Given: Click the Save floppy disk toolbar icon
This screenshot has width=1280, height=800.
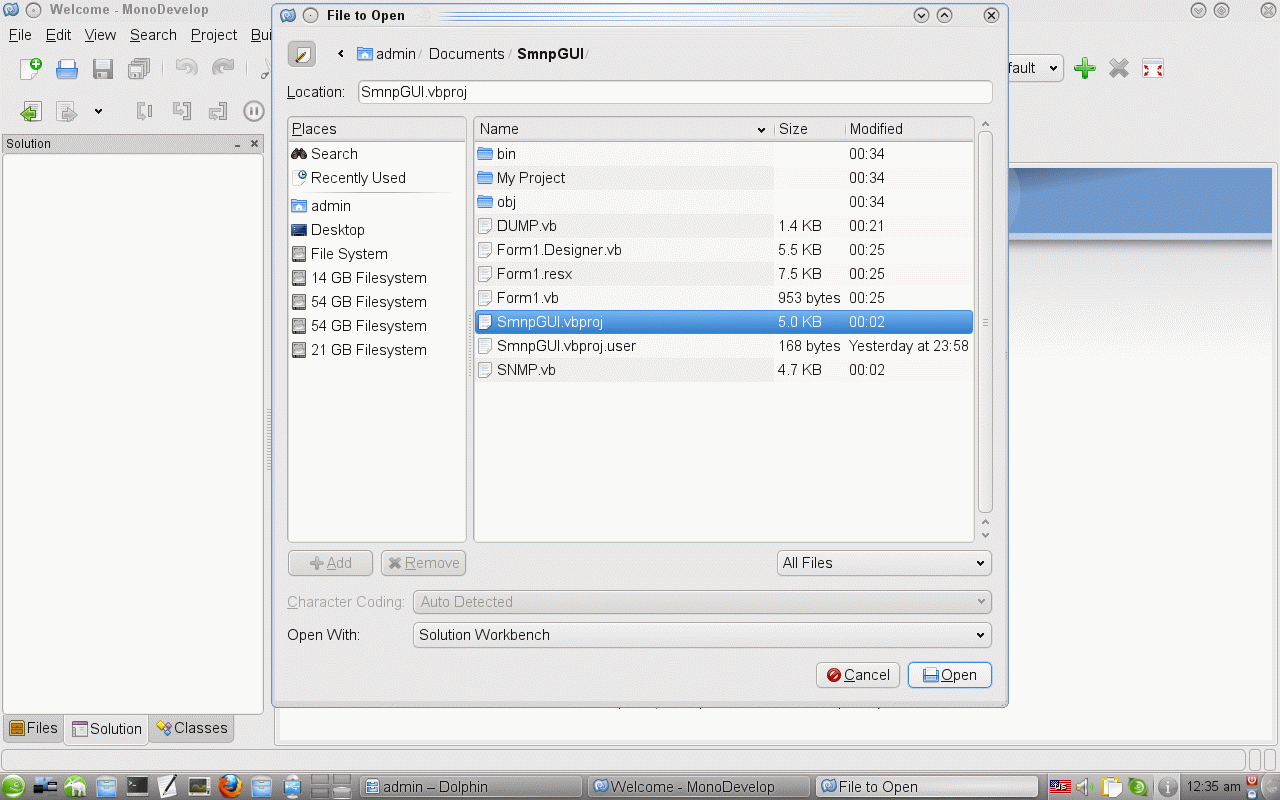Looking at the screenshot, I should pos(102,69).
